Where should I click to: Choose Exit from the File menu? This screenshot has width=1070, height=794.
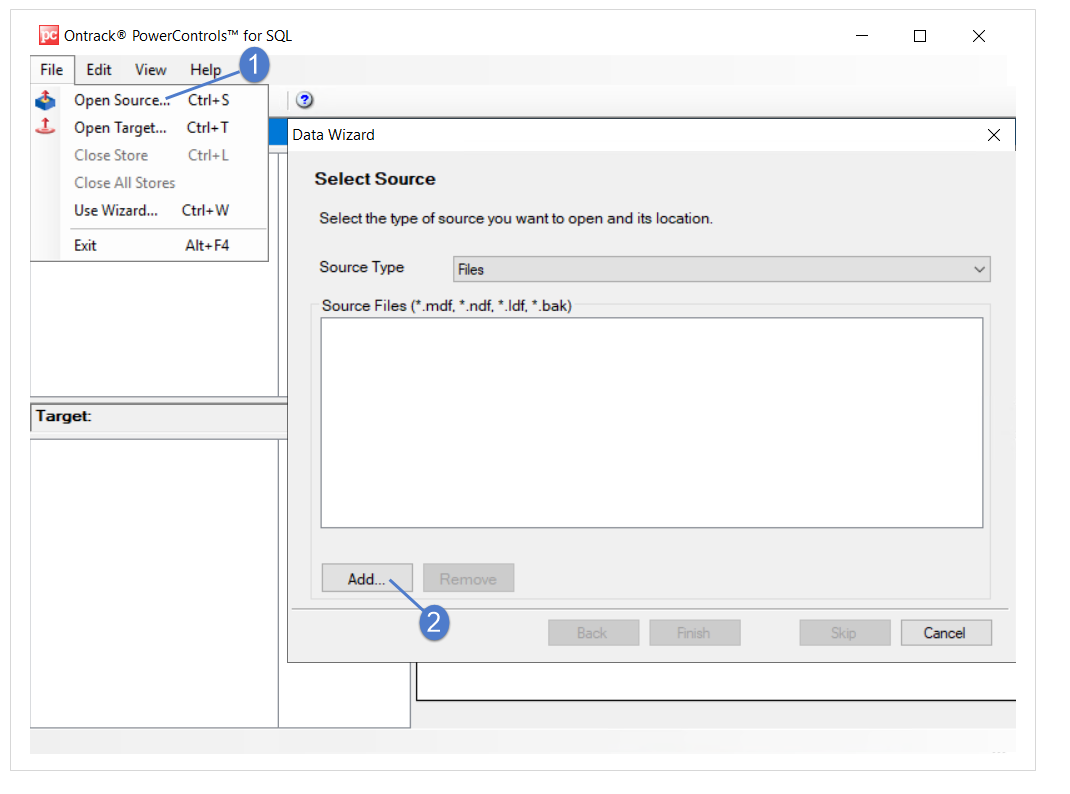(150, 246)
